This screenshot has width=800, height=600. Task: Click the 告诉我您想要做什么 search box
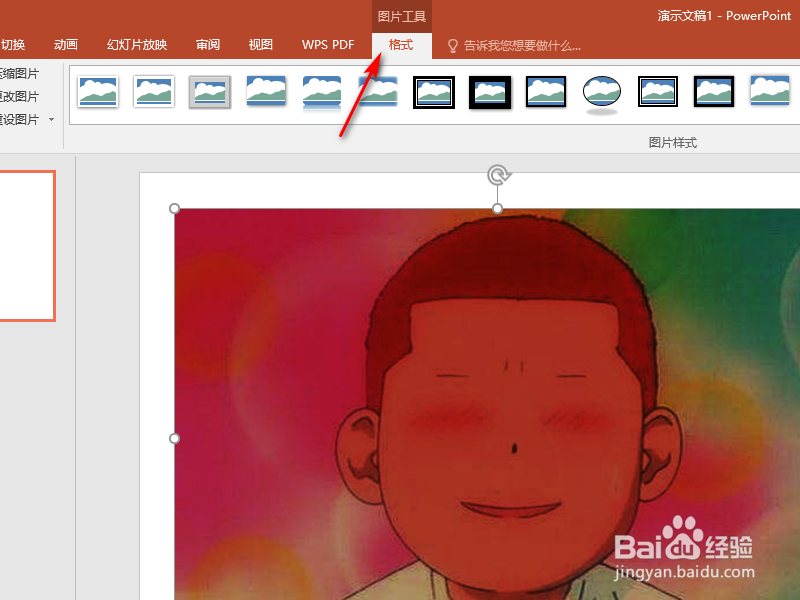coord(522,46)
